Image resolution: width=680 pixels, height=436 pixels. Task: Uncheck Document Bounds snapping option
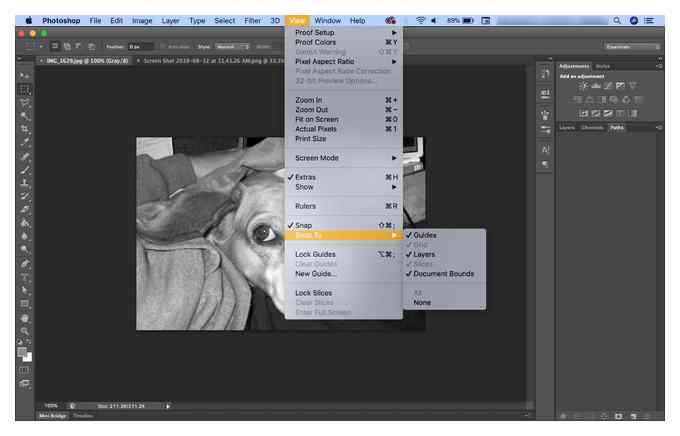(x=445, y=274)
